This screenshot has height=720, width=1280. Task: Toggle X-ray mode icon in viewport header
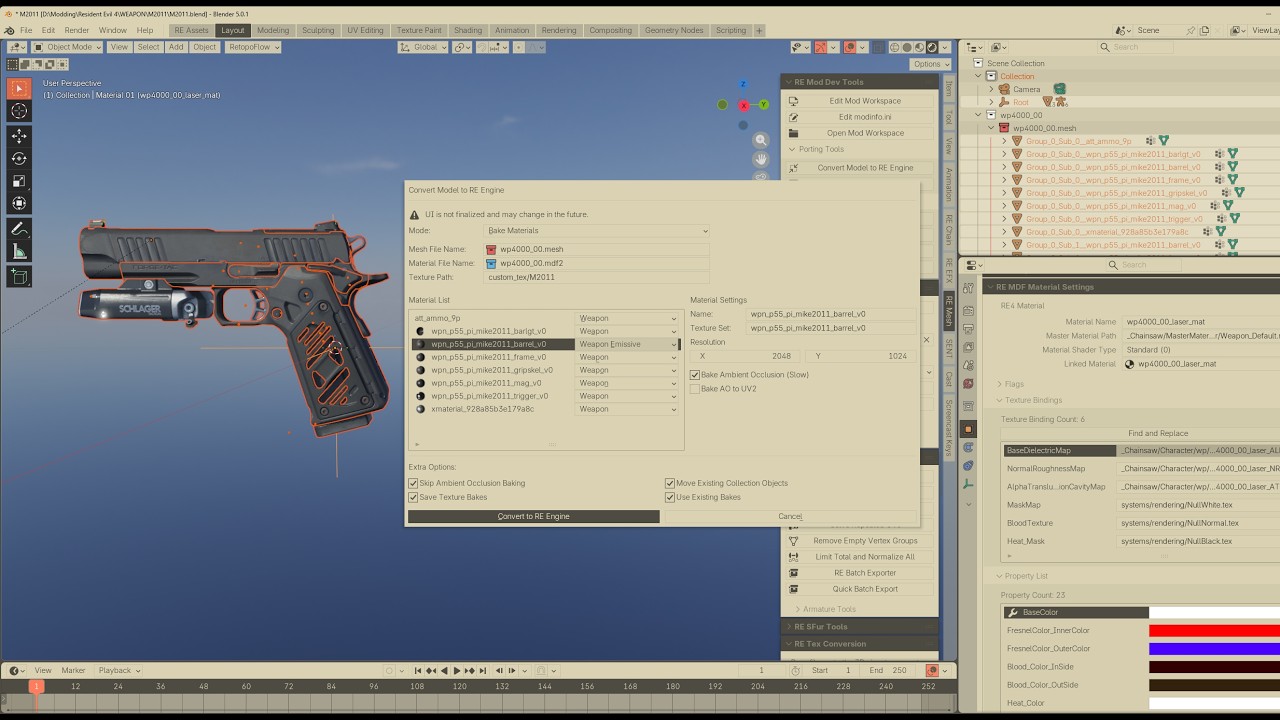point(877,47)
